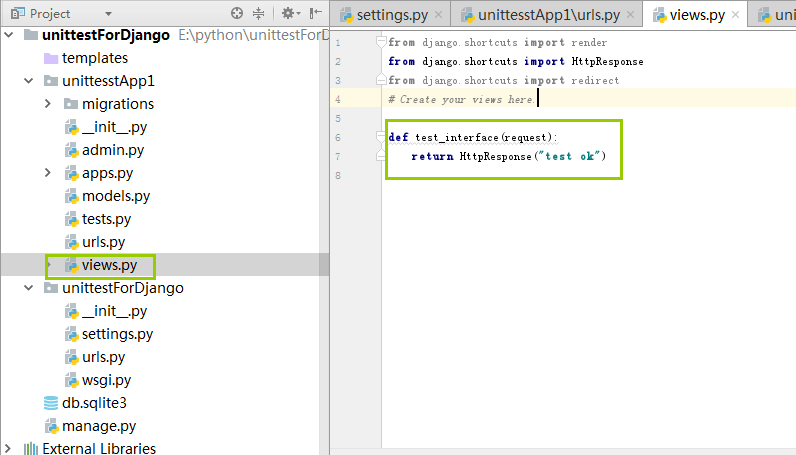The image size is (796, 455).
Task: Click 'redirect' in the line 3 import
Action: coord(595,80)
